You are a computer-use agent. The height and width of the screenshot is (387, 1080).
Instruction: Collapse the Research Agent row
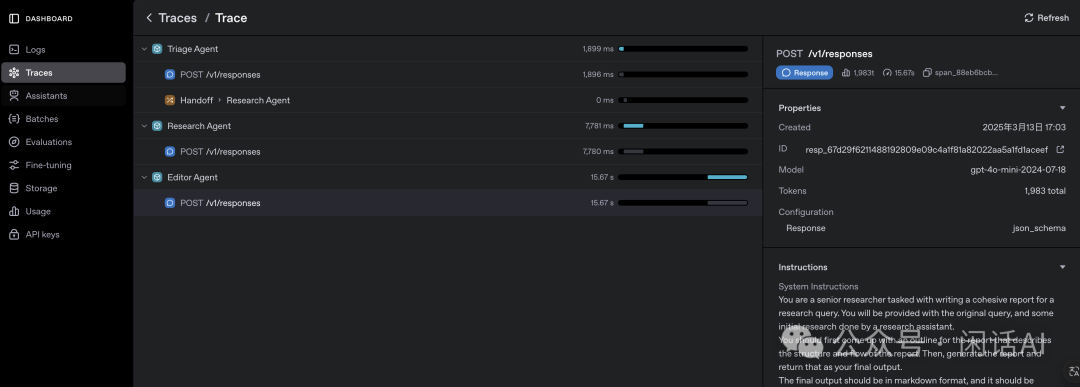144,126
